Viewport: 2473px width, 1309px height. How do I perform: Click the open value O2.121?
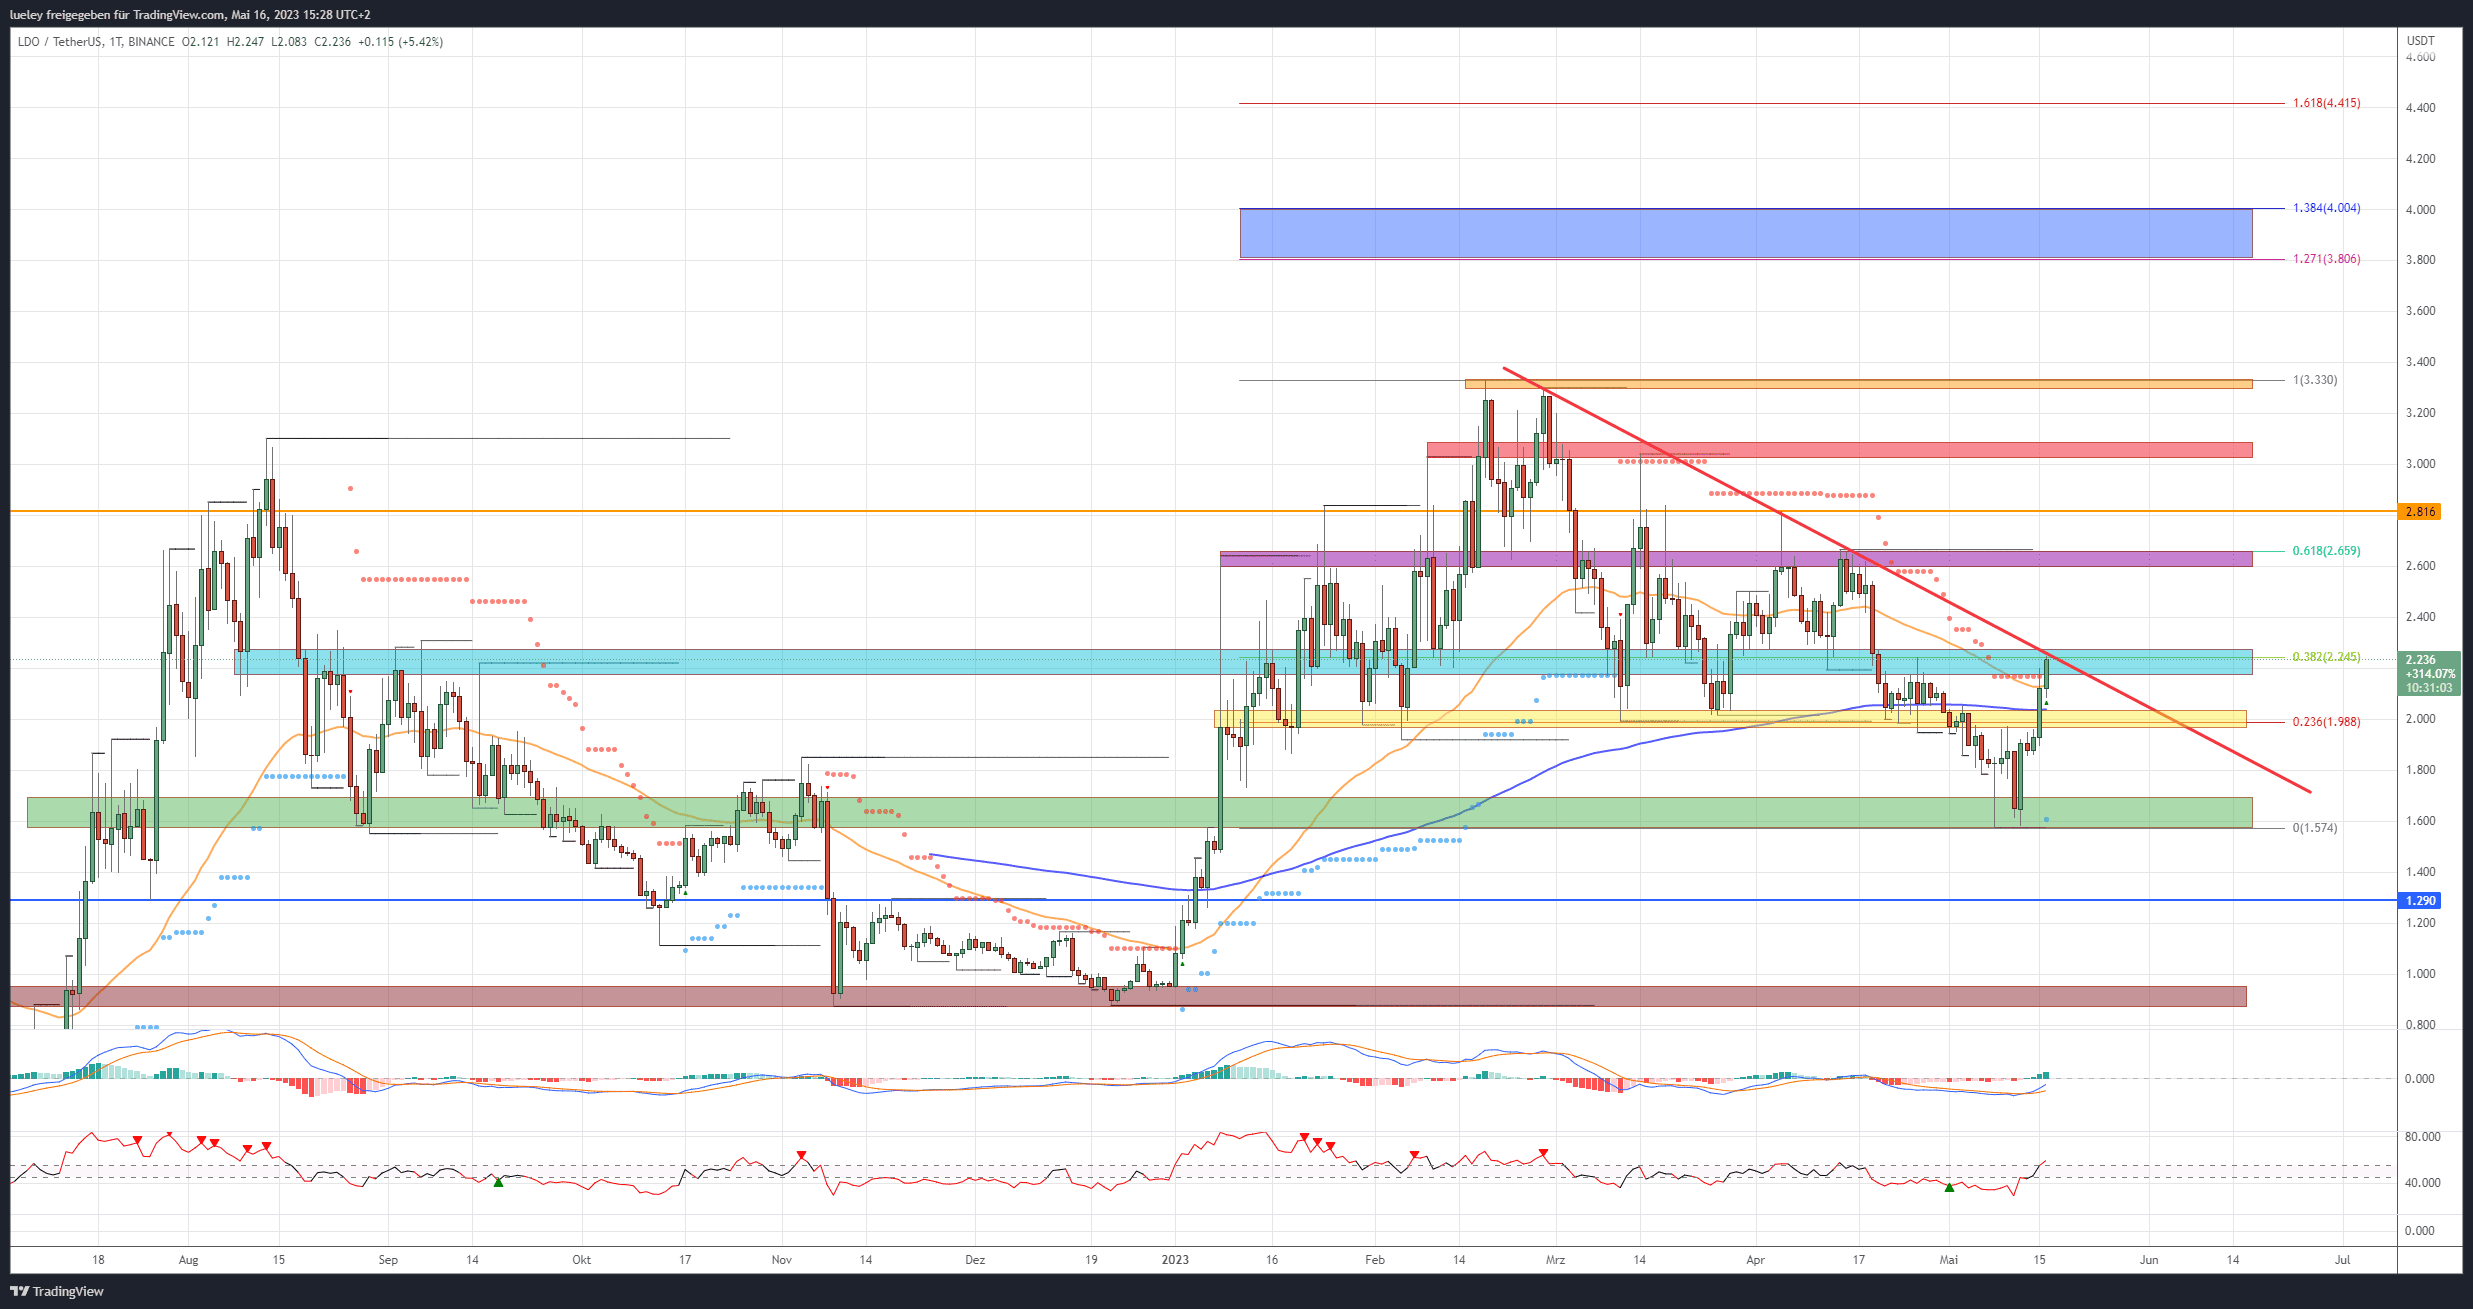pyautogui.click(x=201, y=42)
